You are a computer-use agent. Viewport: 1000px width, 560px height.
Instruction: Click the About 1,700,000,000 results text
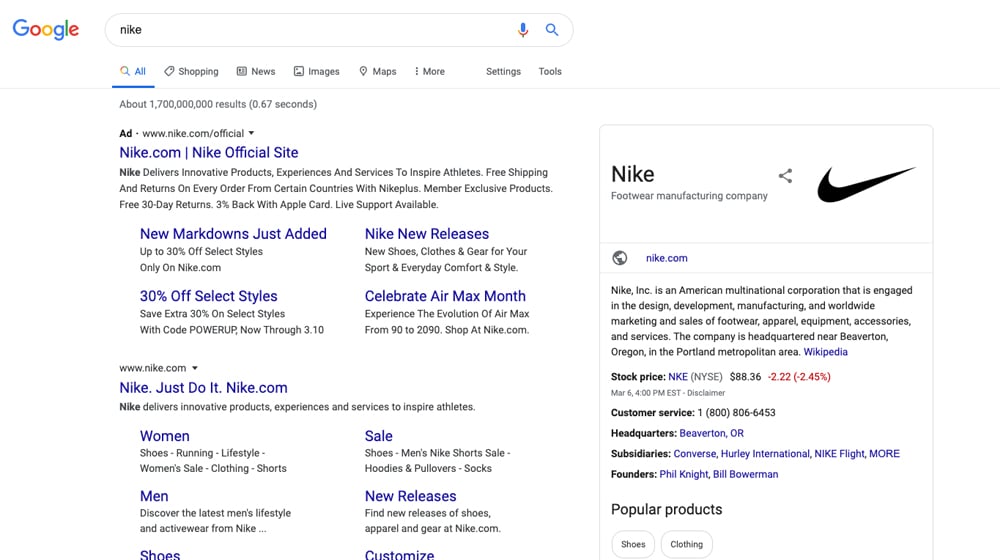(218, 104)
